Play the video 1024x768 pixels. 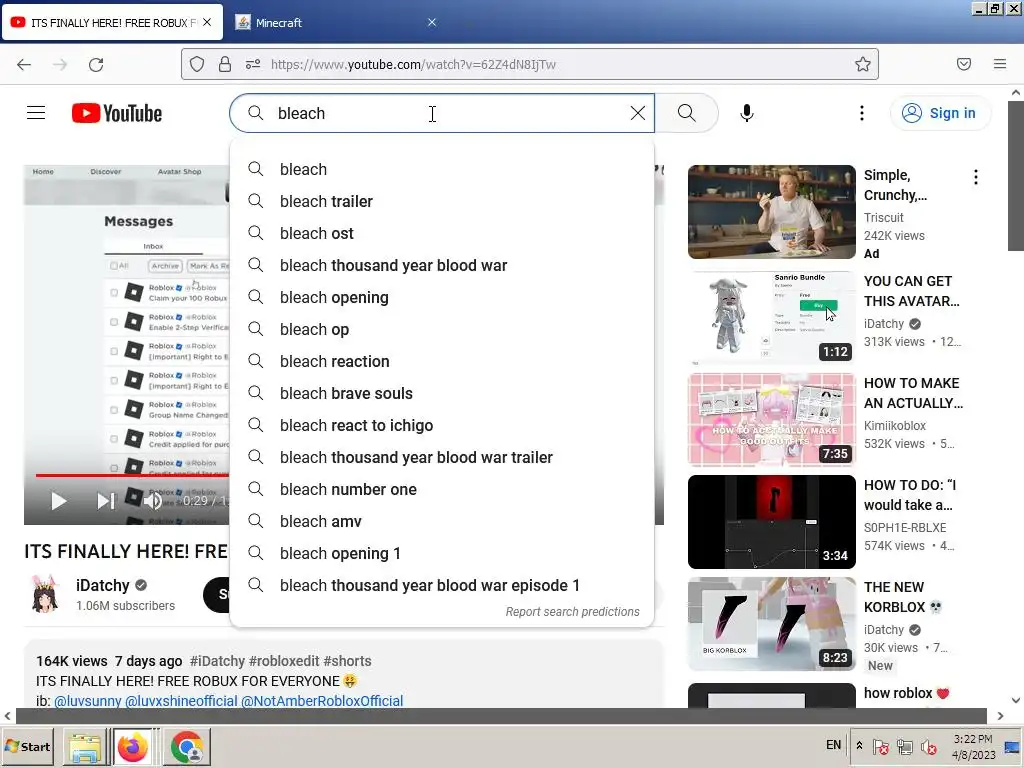coord(58,501)
